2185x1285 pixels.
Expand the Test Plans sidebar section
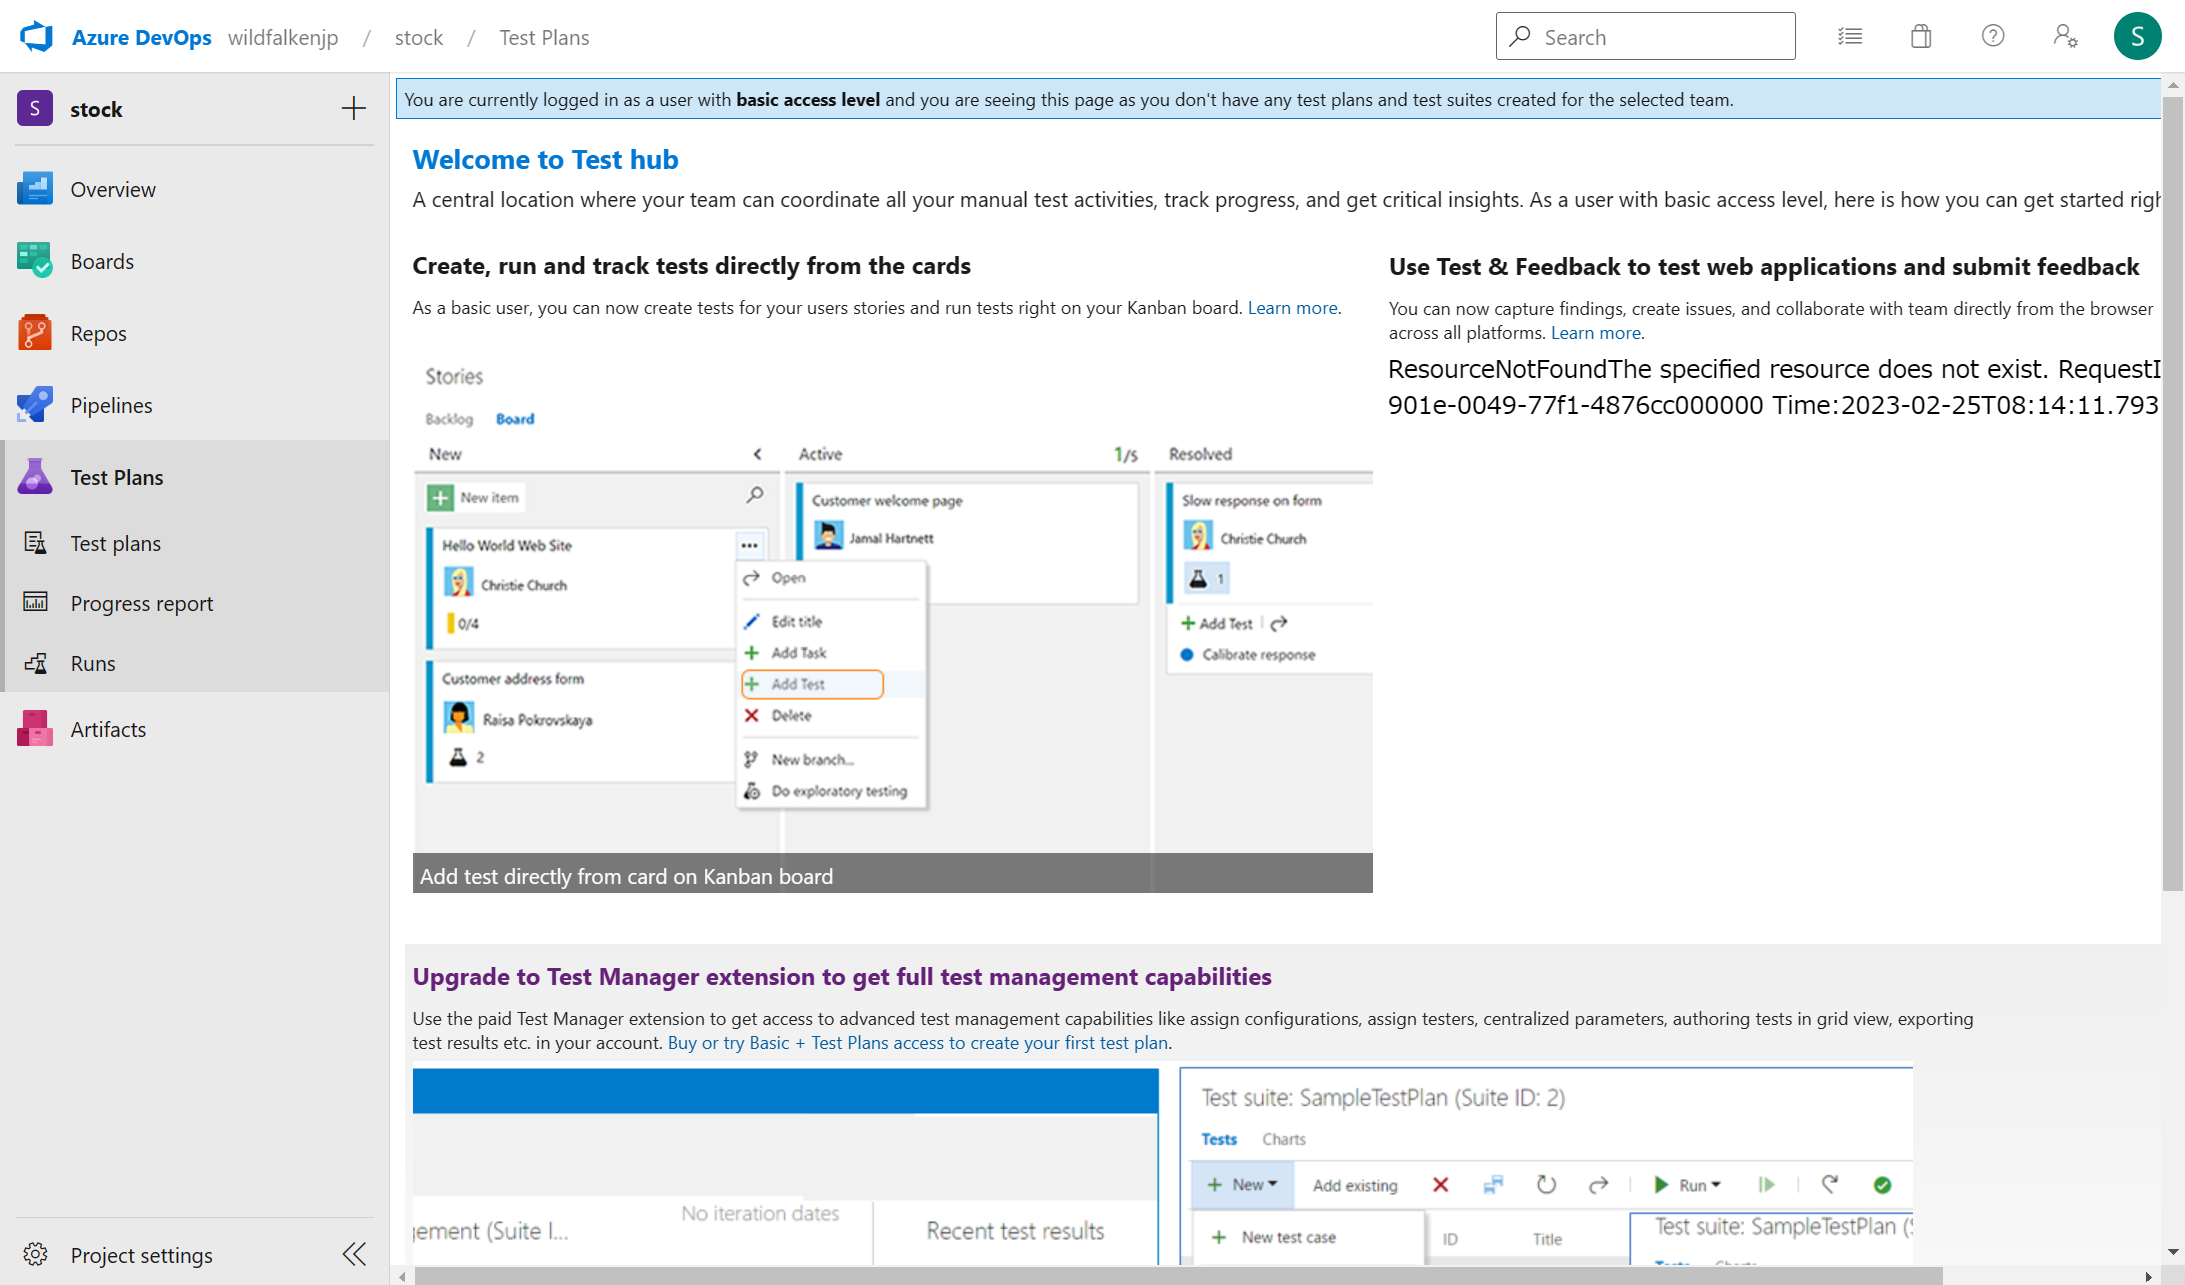[116, 477]
